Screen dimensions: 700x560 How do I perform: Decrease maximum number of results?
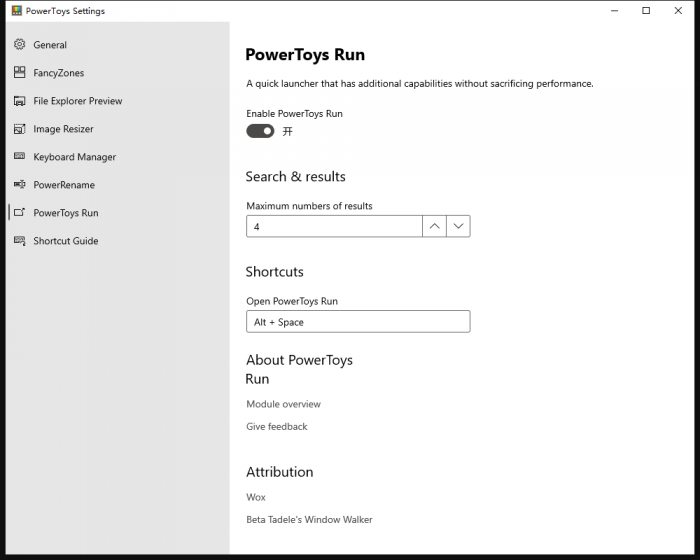pyautogui.click(x=458, y=226)
